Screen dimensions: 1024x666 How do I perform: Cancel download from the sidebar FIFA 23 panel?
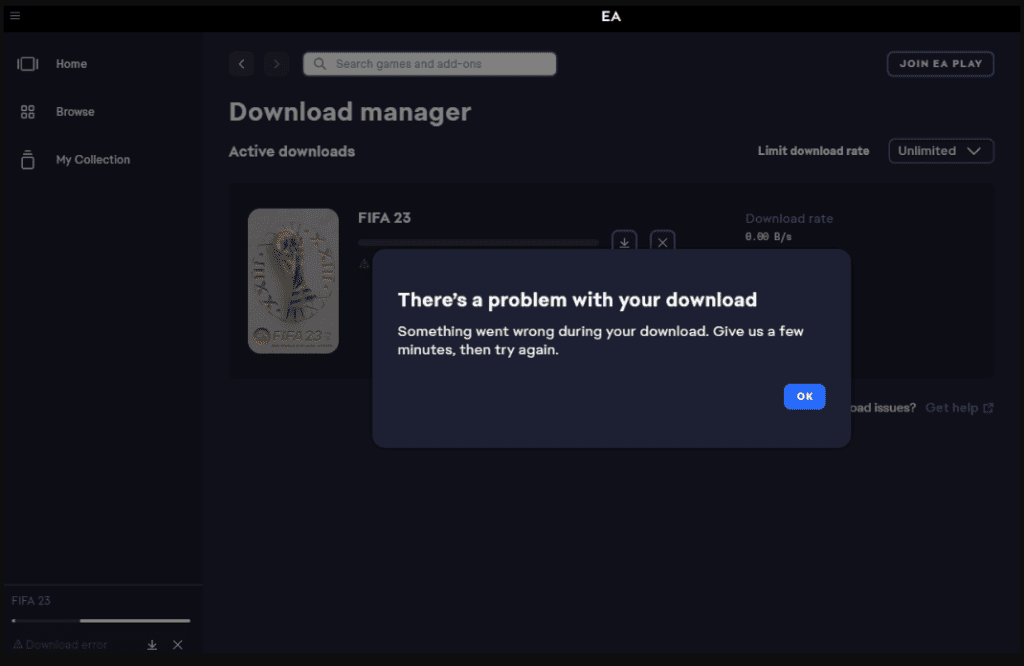[178, 645]
